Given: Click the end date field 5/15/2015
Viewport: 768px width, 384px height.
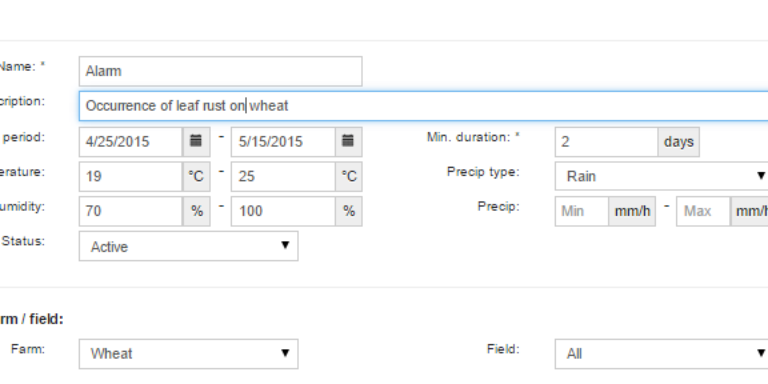Looking at the screenshot, I should 283,142.
